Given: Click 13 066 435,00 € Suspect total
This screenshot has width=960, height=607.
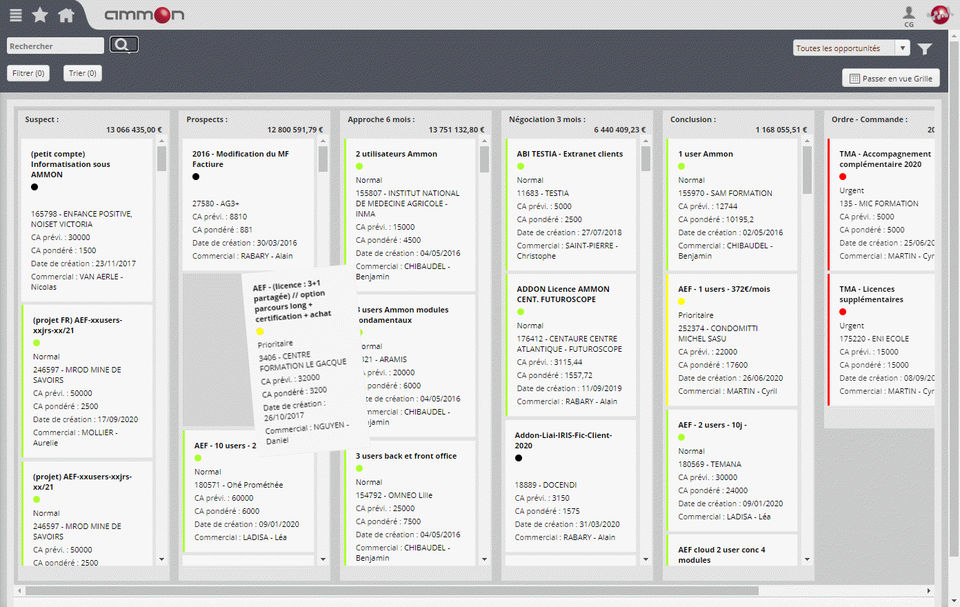Looking at the screenshot, I should click(x=134, y=130).
